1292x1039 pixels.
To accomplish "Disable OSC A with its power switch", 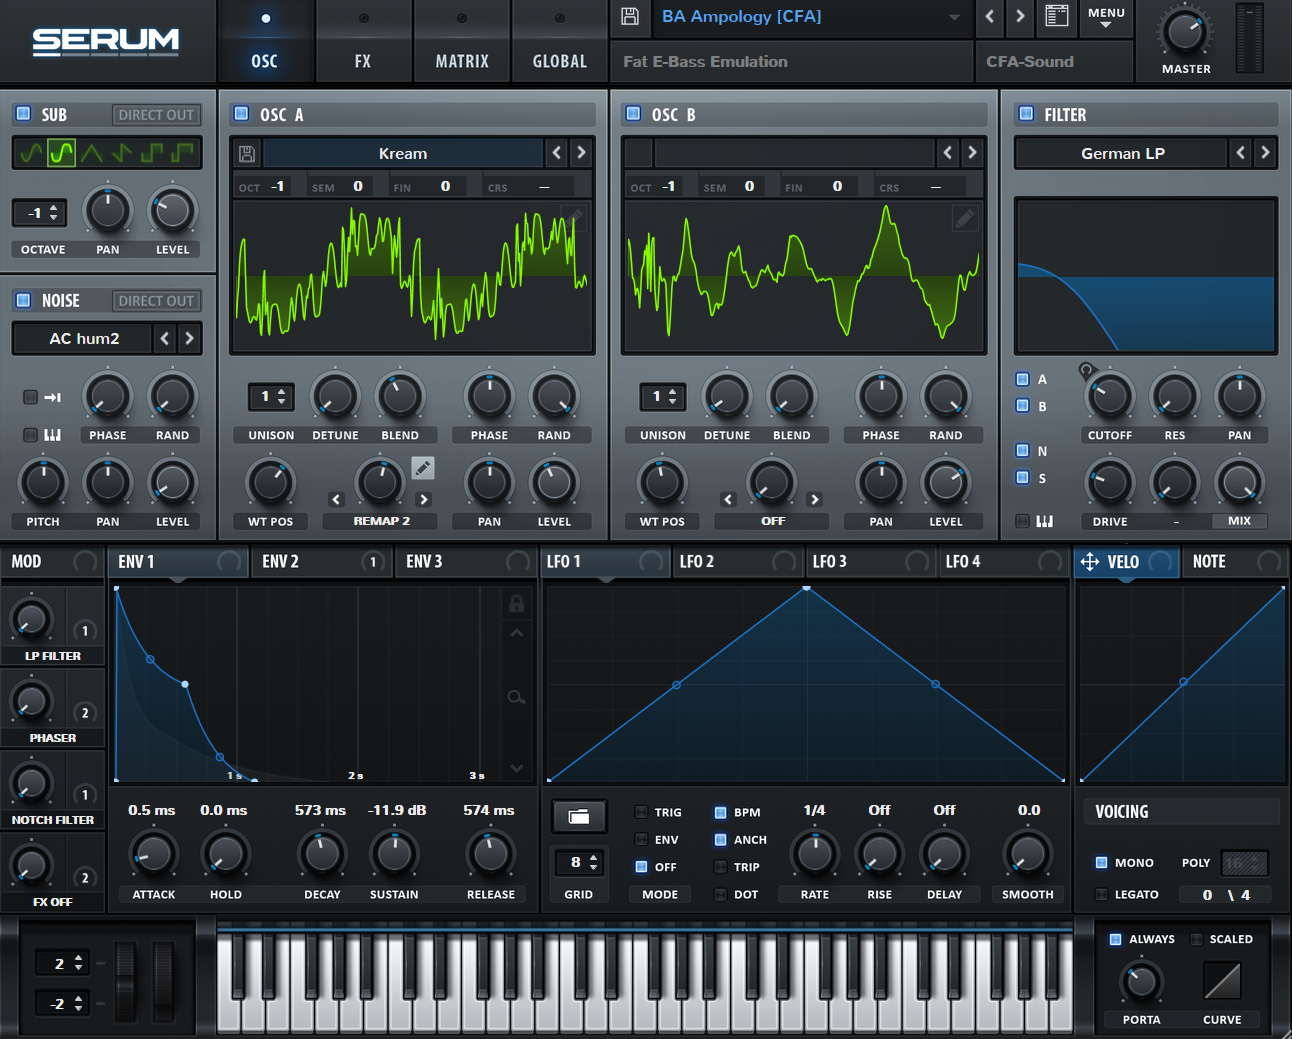I will click(241, 114).
